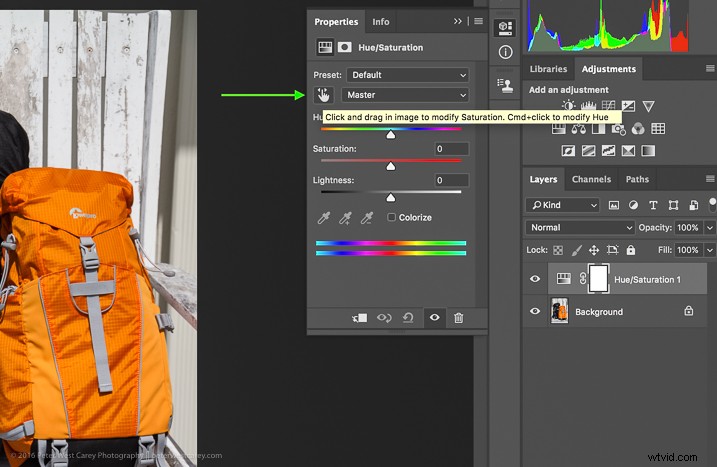Click the Lightness slider handle
Viewport: 717px width, 467px height.
[391, 198]
